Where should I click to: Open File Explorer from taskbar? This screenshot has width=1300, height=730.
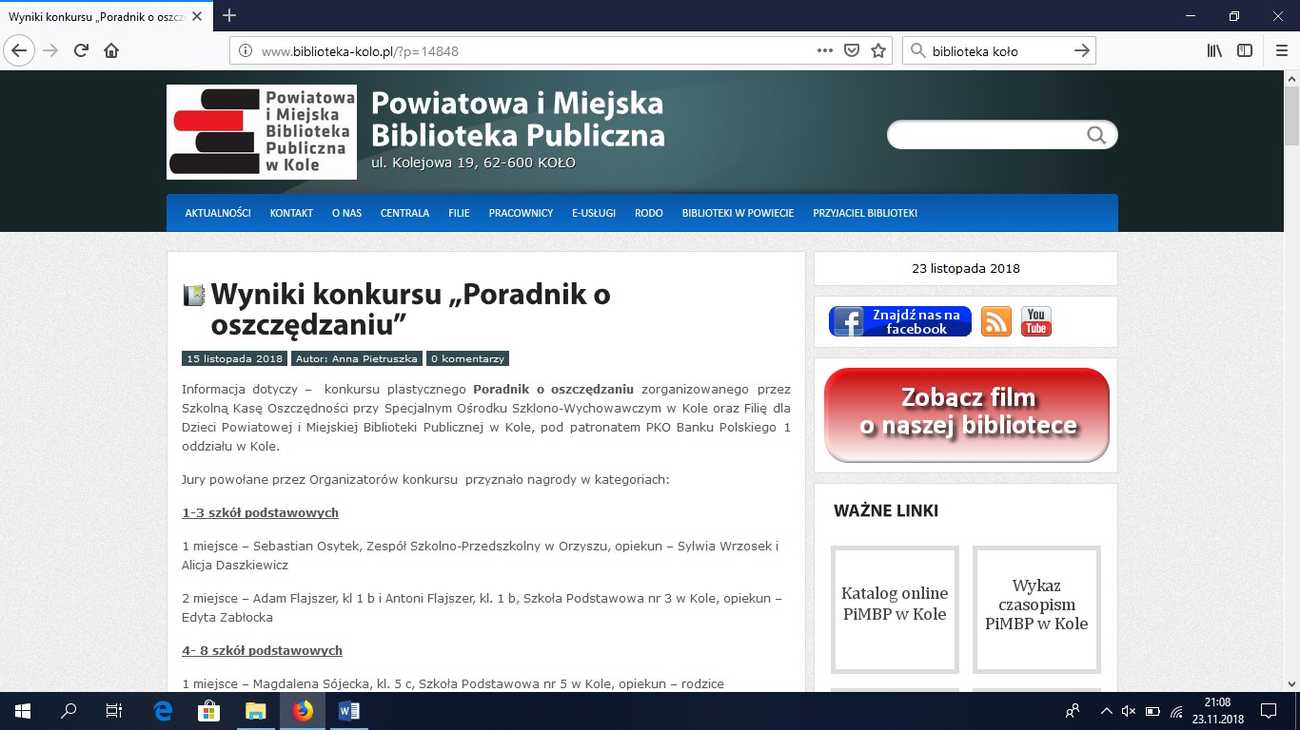[256, 711]
